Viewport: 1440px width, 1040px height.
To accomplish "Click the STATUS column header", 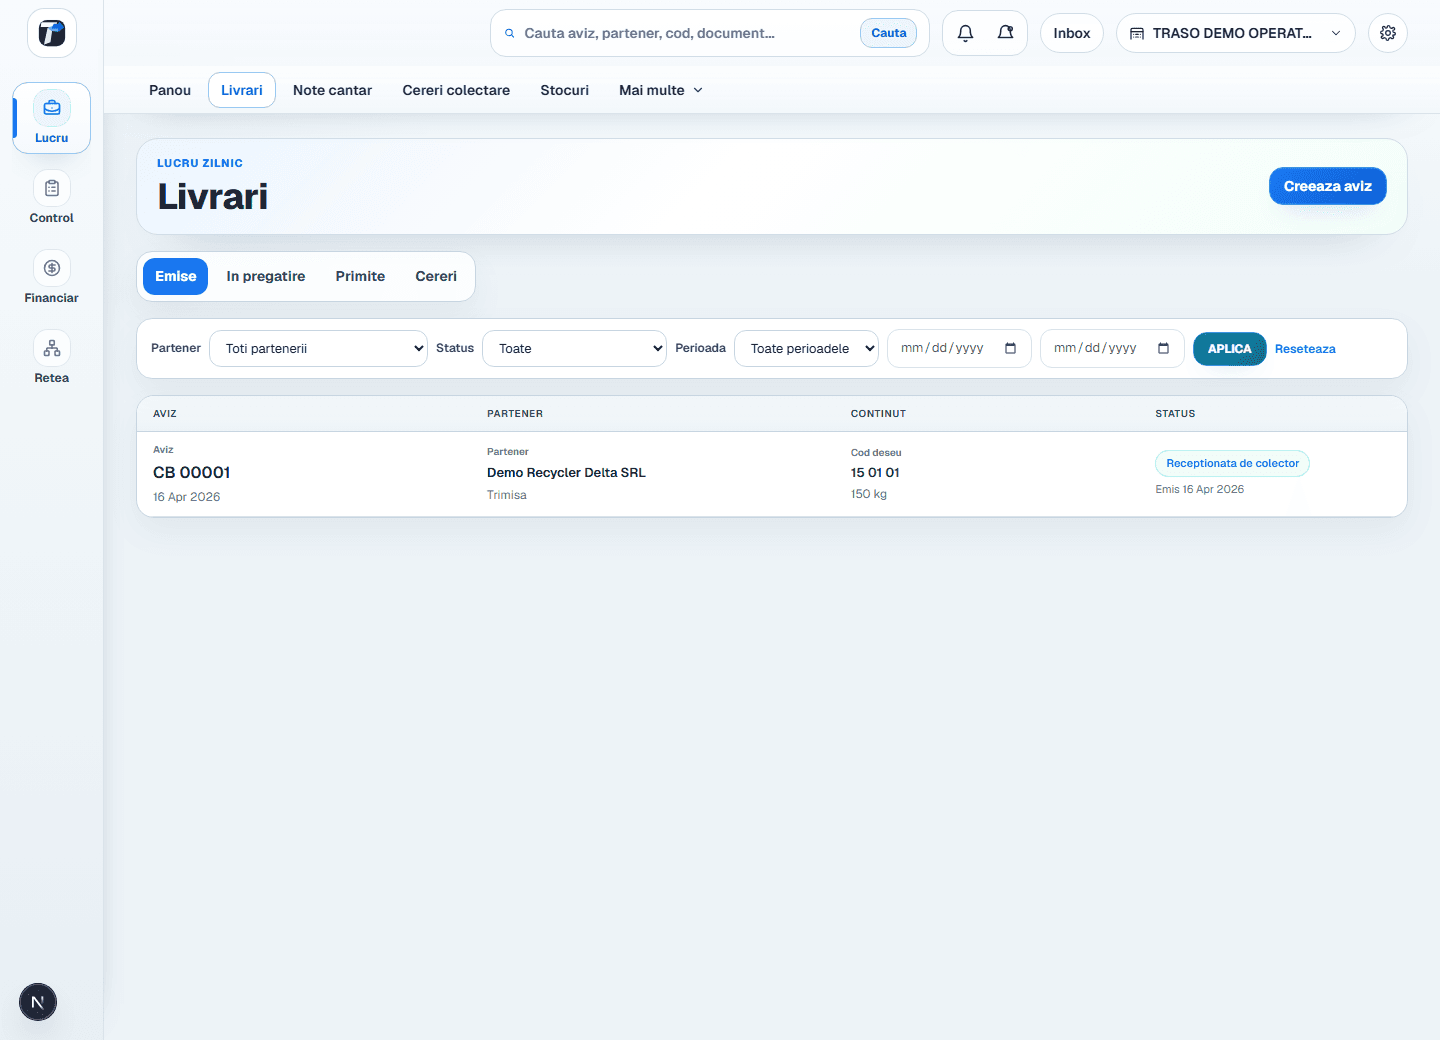I will point(1175,413).
